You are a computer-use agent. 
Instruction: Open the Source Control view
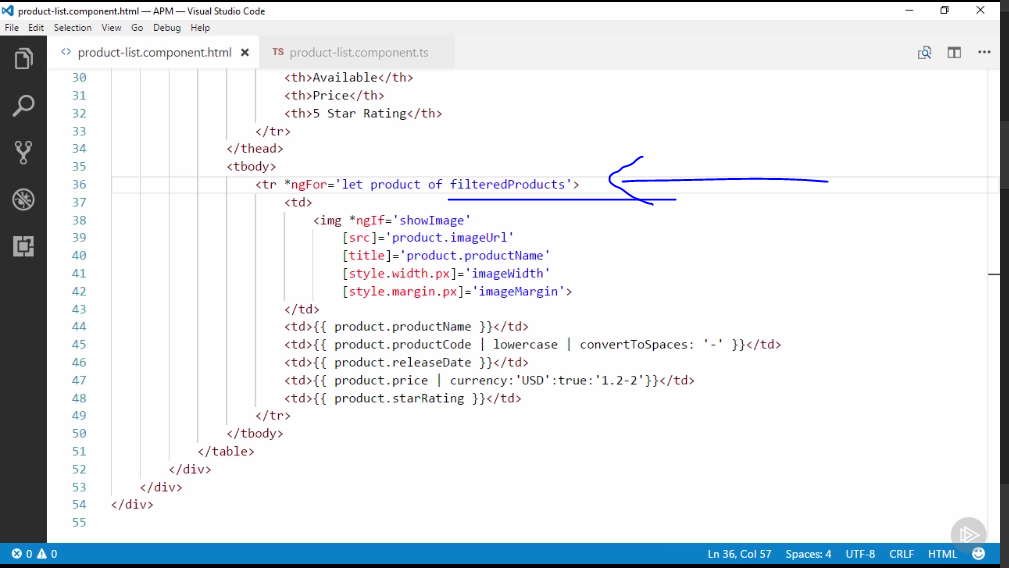tap(23, 152)
